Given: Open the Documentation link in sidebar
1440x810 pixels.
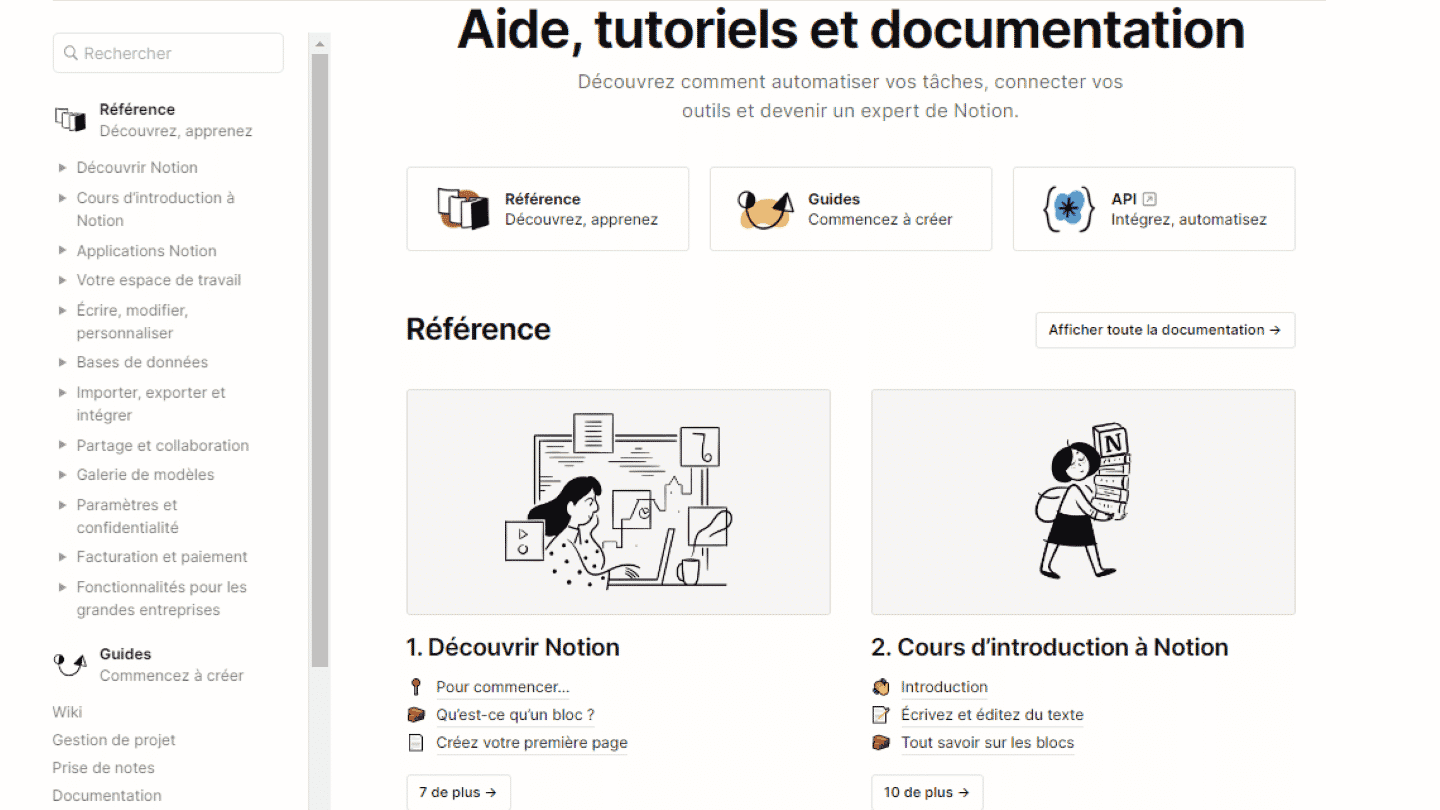Looking at the screenshot, I should (x=107, y=796).
